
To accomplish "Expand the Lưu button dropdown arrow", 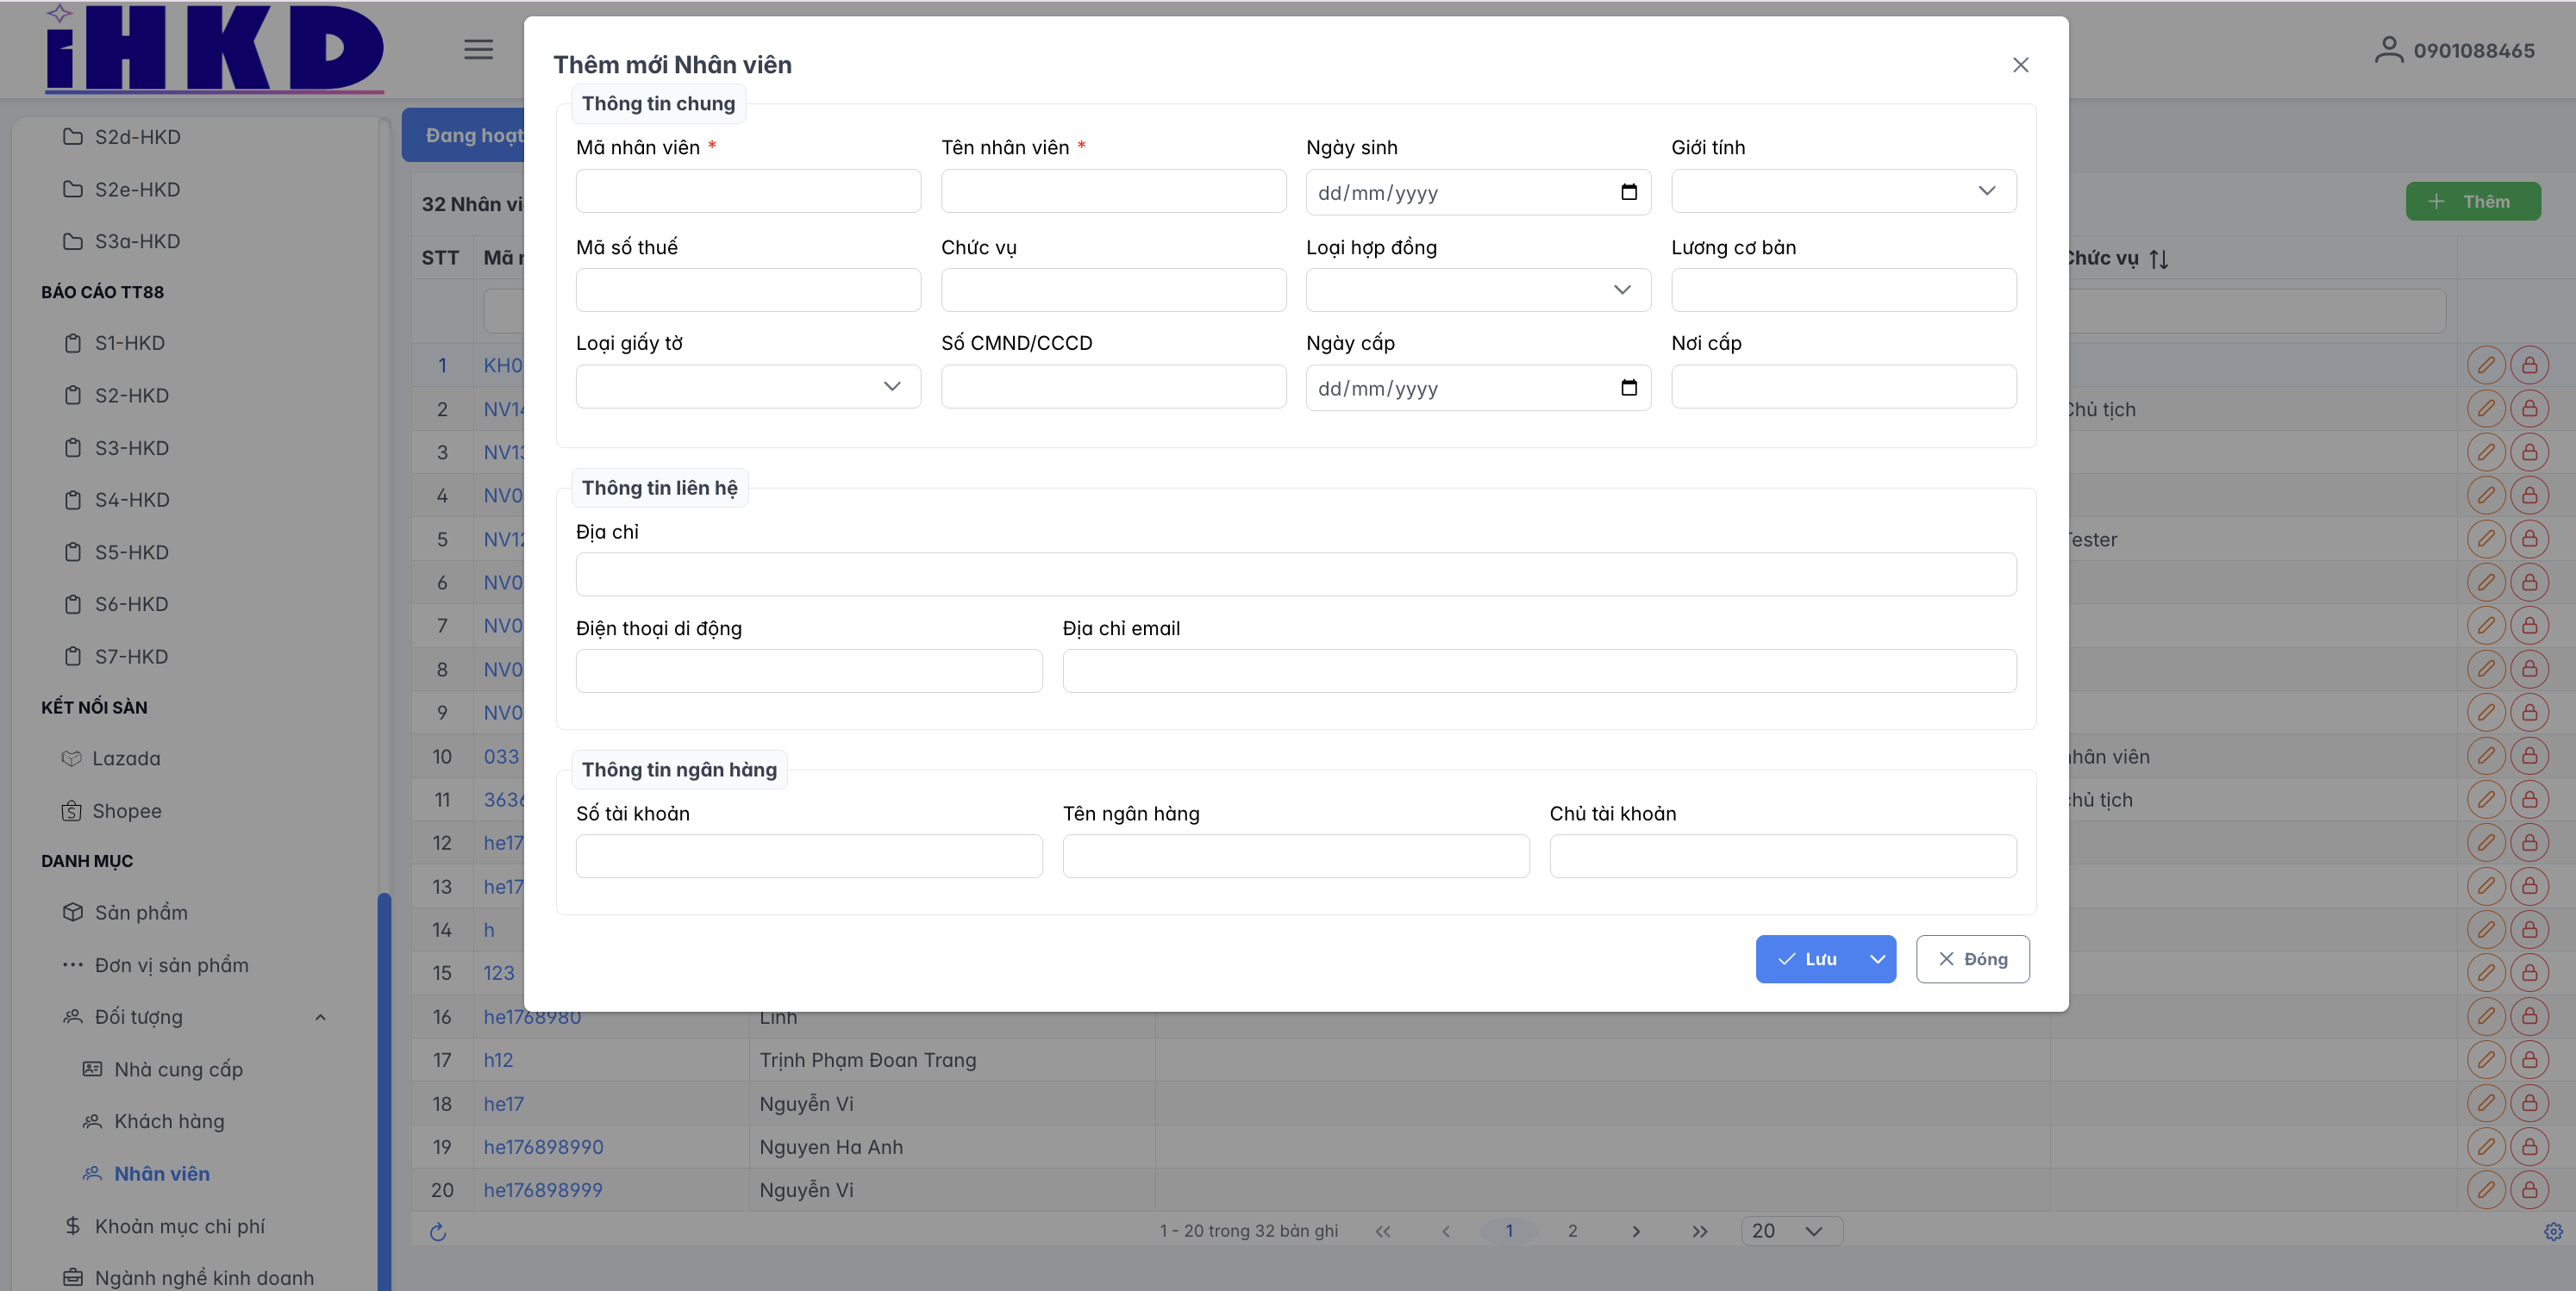I will point(1877,959).
